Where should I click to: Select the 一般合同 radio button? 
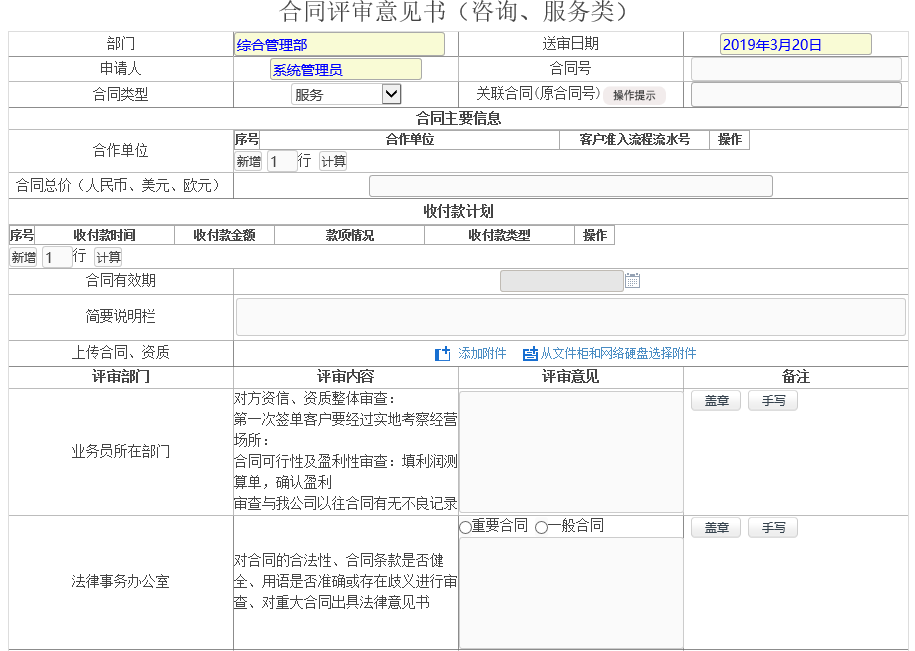pos(541,527)
